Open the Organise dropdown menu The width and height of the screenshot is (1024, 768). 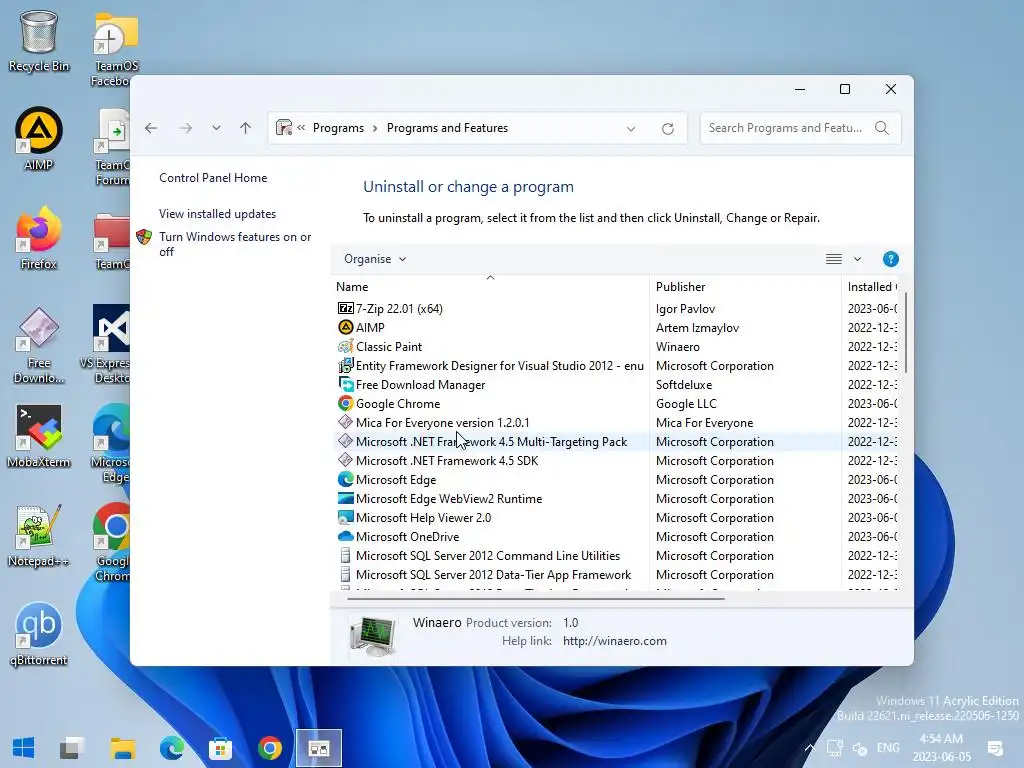tap(375, 259)
